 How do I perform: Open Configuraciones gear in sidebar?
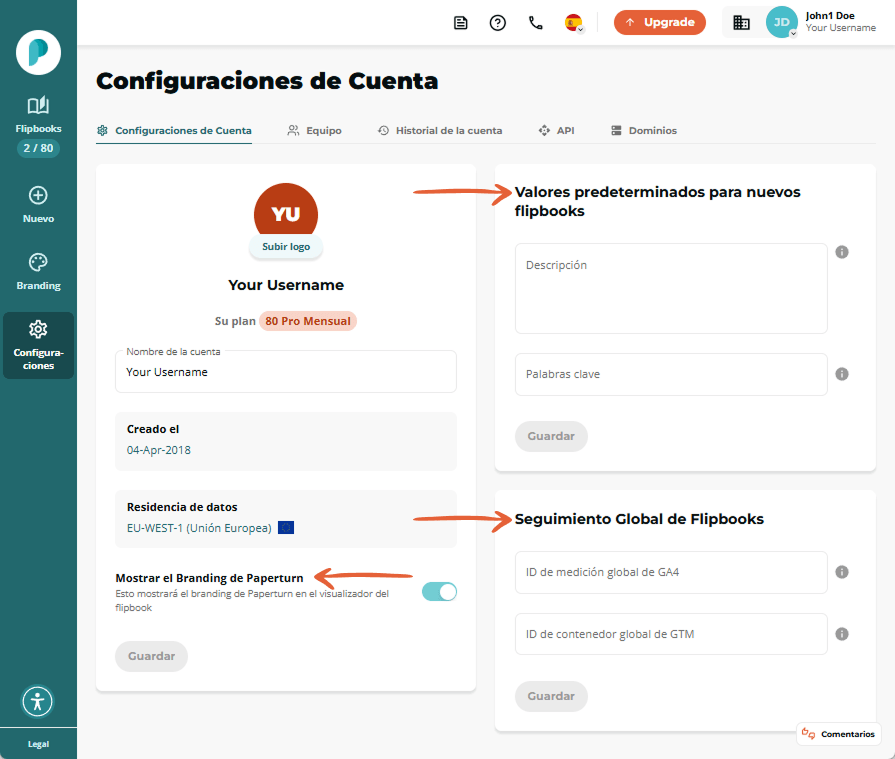click(38, 345)
